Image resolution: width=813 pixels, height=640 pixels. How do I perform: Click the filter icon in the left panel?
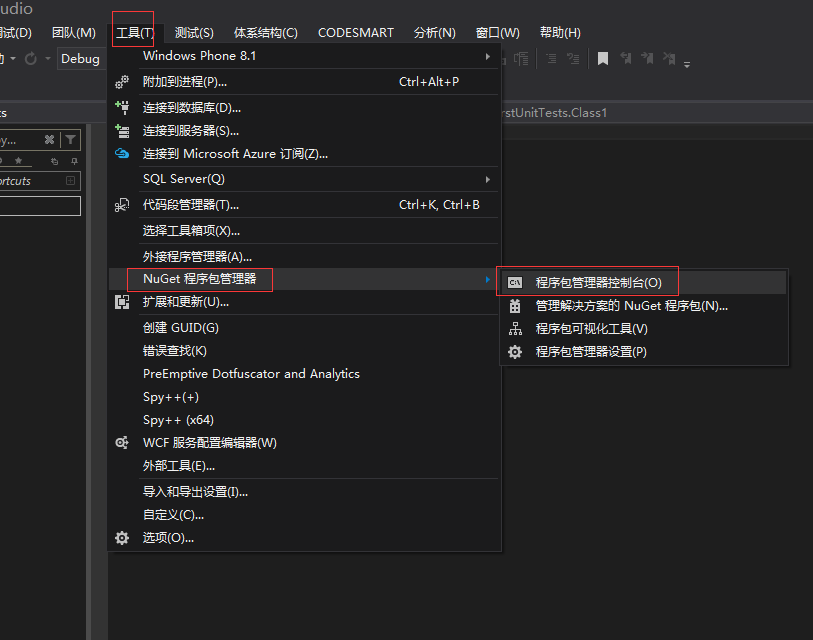coord(70,141)
